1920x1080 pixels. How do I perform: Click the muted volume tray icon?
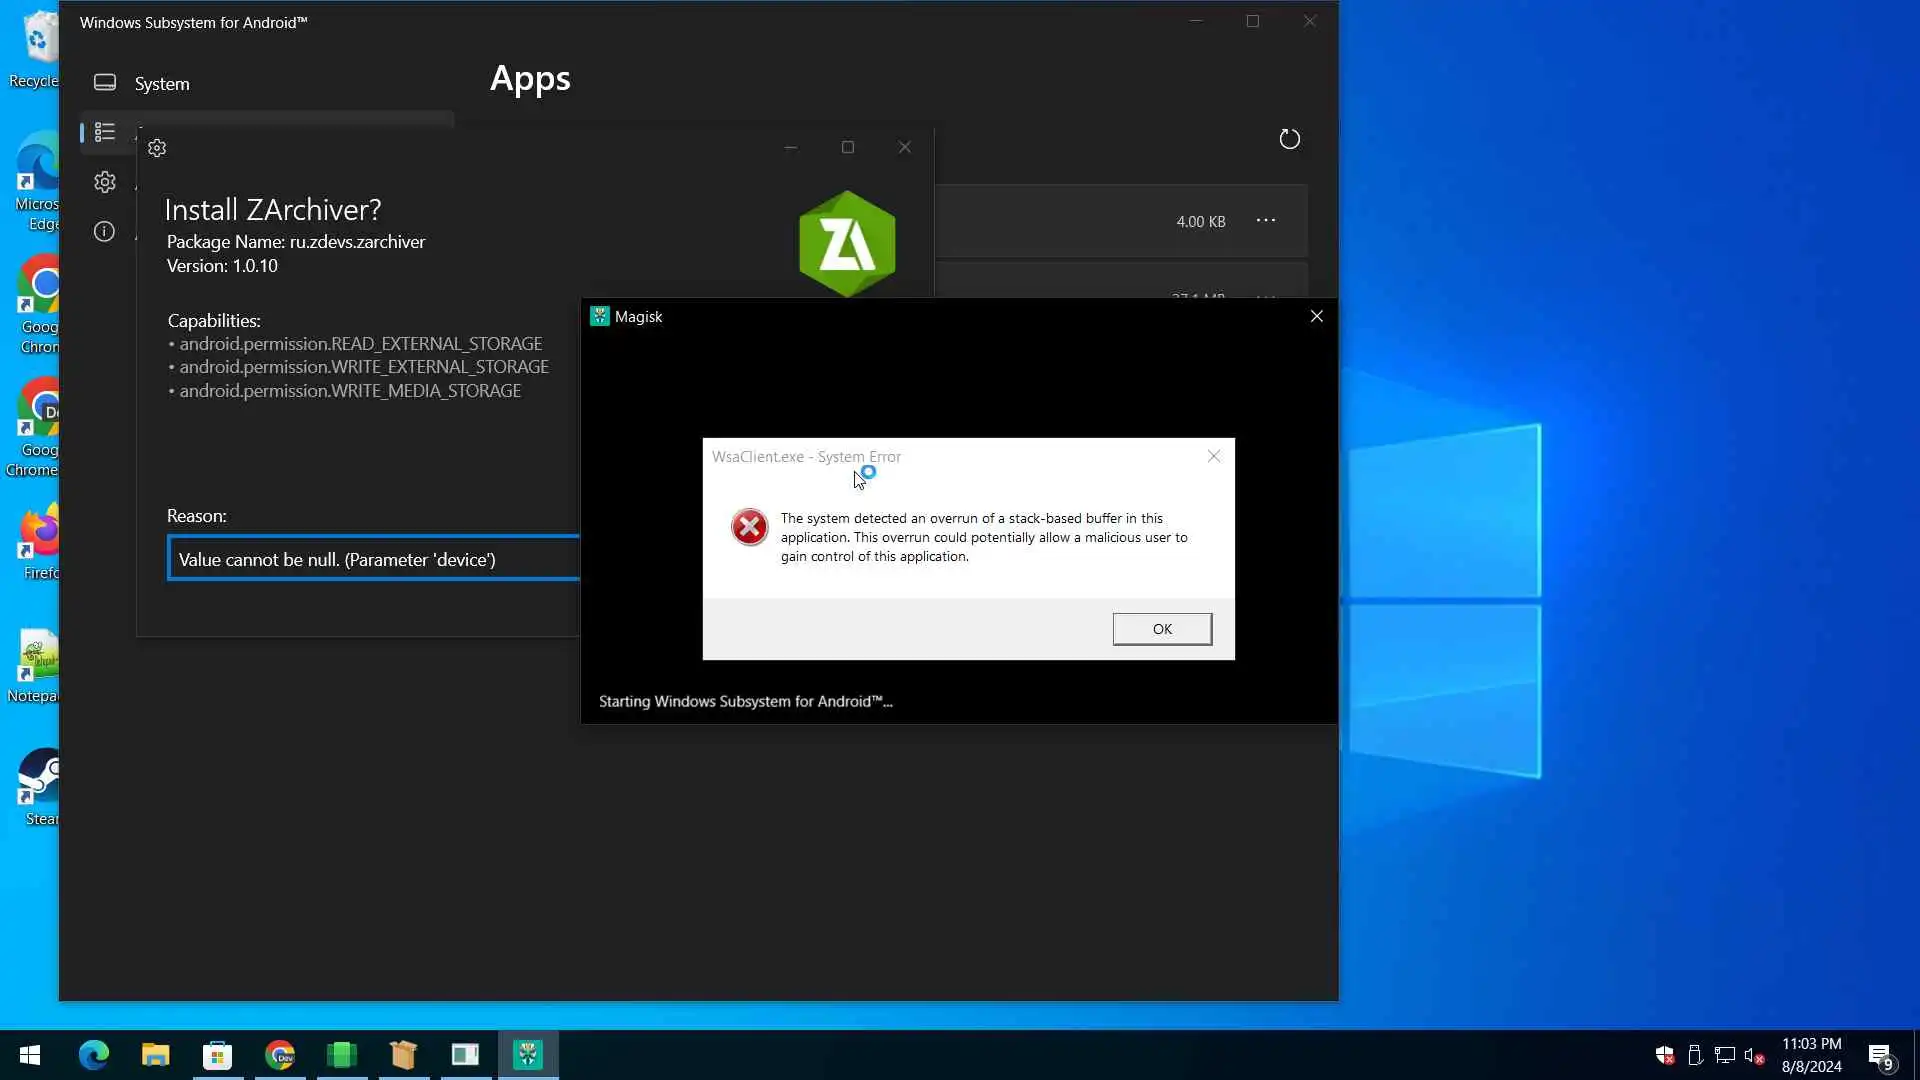[1754, 1056]
